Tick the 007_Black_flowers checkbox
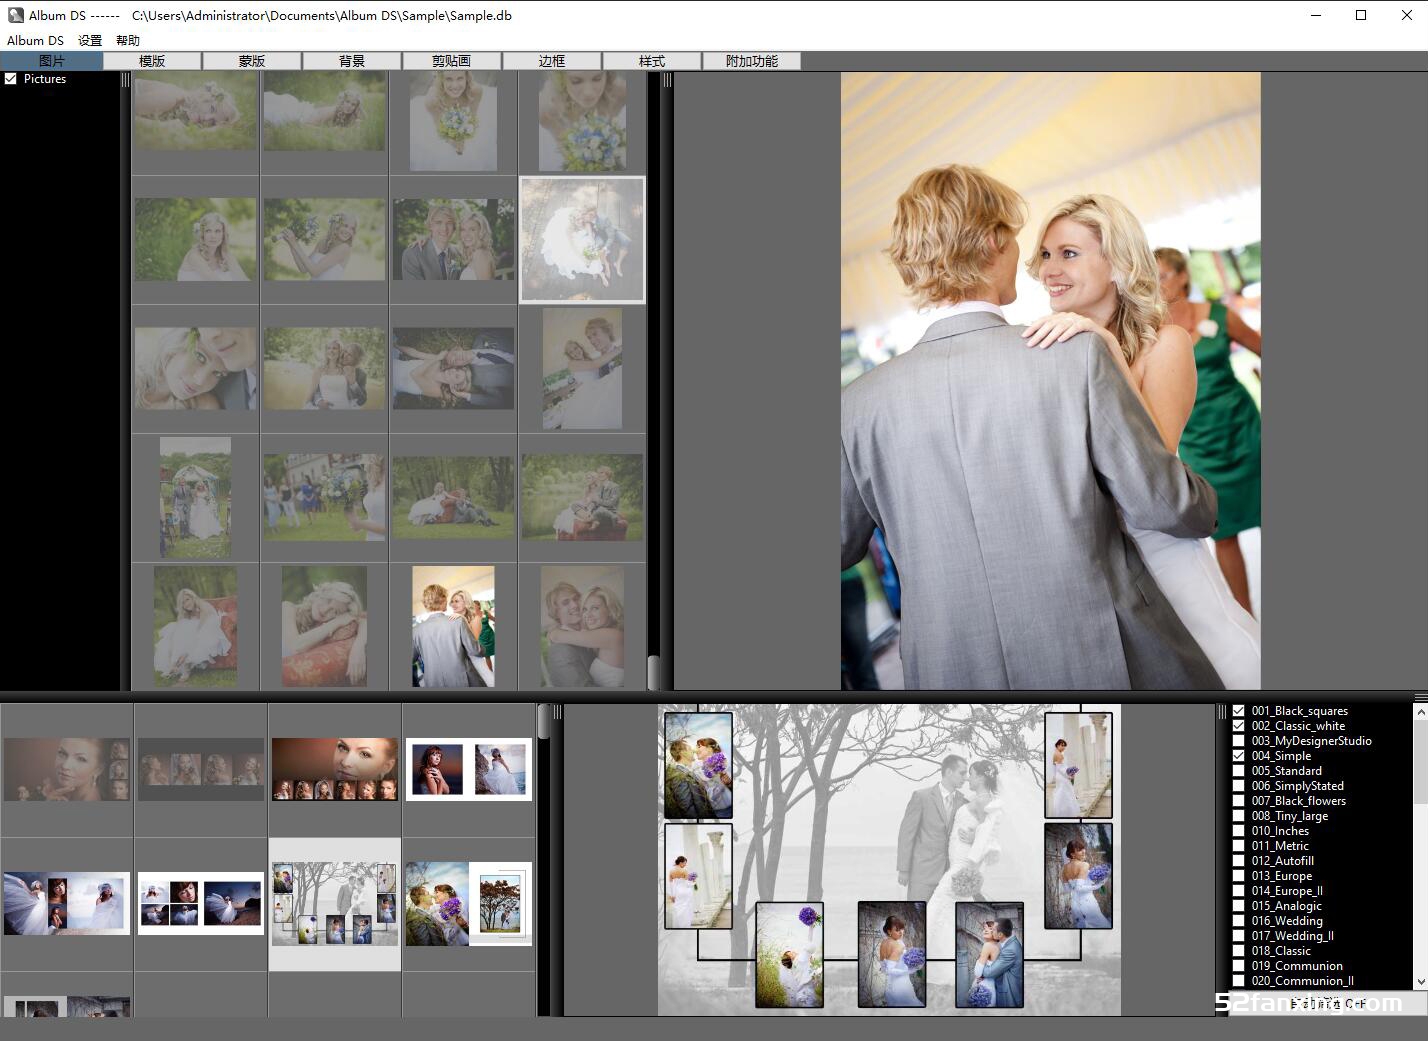 pos(1239,801)
